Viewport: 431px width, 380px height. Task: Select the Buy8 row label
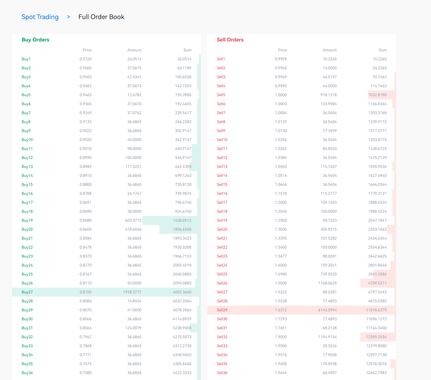pyautogui.click(x=26, y=122)
